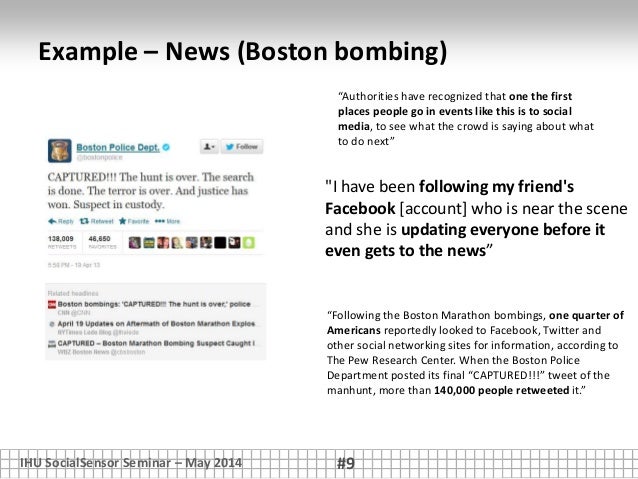Click the bold text '140,000 people retweeted'
Viewport: 638px width, 479px height.
click(501, 390)
